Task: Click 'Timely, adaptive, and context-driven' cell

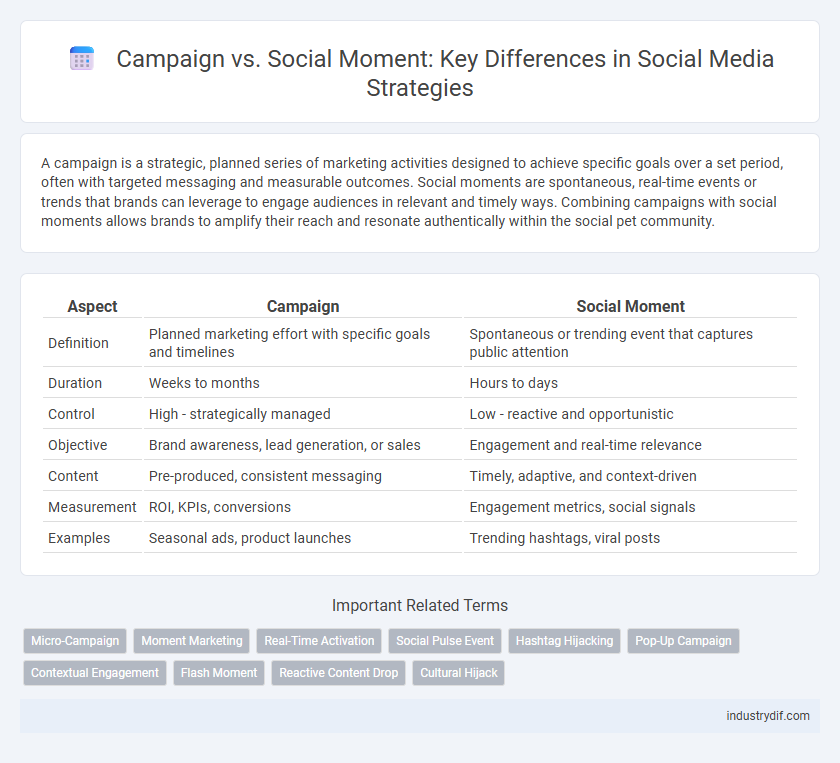Action: tap(631, 476)
